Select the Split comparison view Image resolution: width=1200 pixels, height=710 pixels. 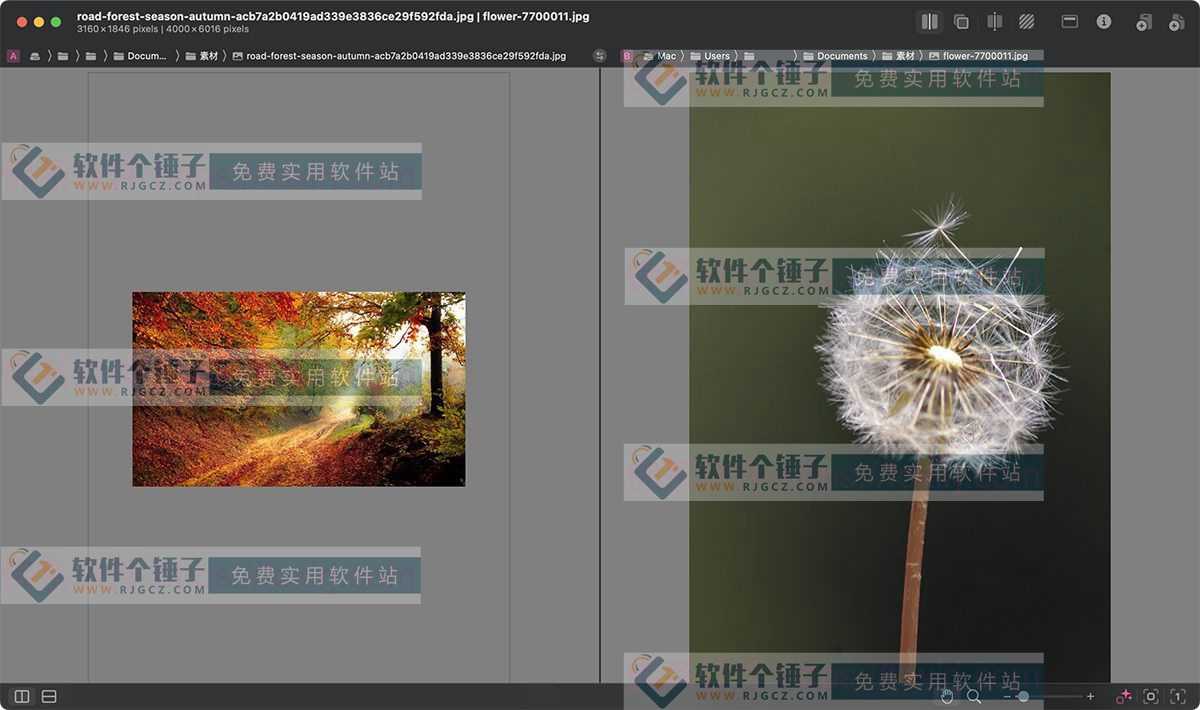tap(994, 21)
